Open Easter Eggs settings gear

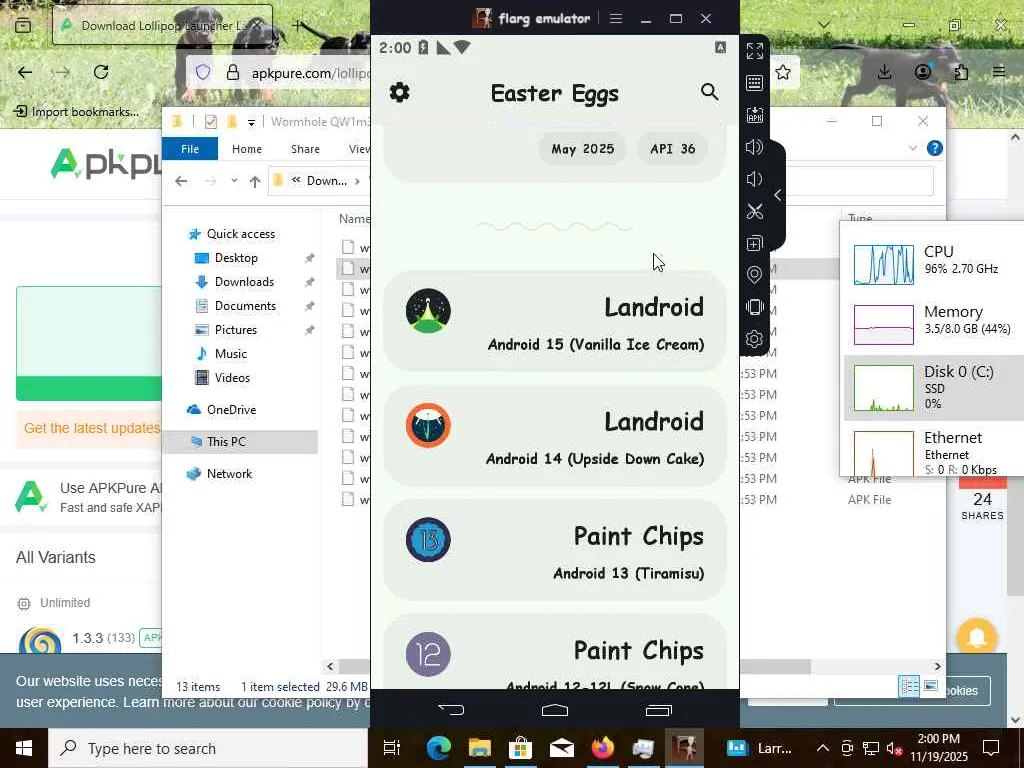(400, 92)
